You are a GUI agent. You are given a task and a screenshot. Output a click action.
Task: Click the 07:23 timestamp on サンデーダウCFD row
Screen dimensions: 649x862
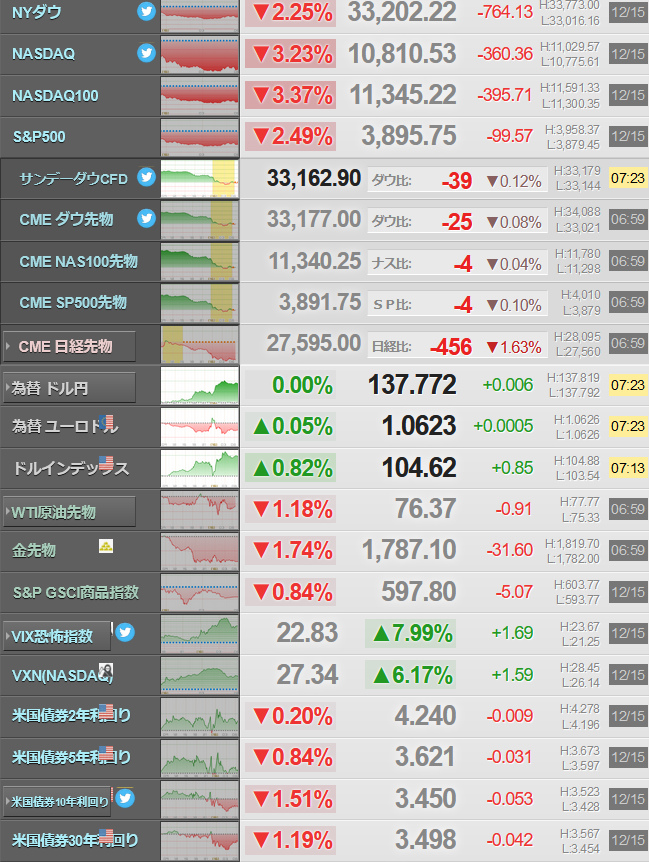coord(628,178)
